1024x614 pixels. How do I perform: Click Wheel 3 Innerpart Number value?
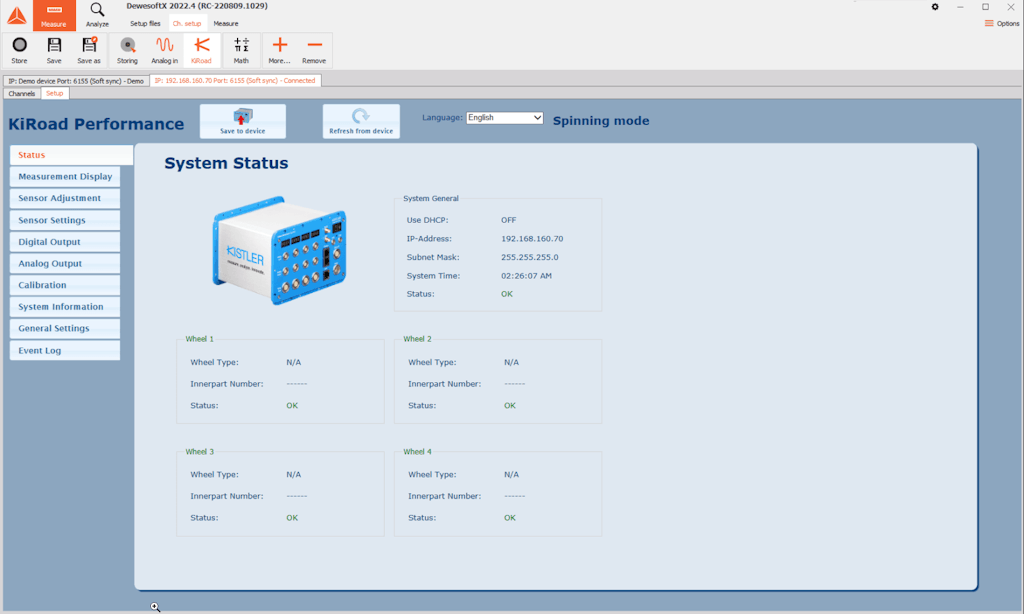click(x=296, y=496)
